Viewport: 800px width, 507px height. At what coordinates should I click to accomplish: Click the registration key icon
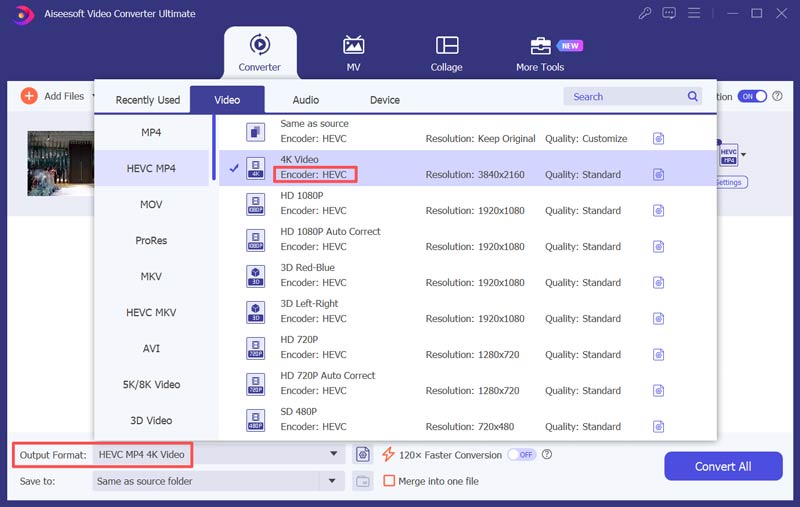pos(644,14)
